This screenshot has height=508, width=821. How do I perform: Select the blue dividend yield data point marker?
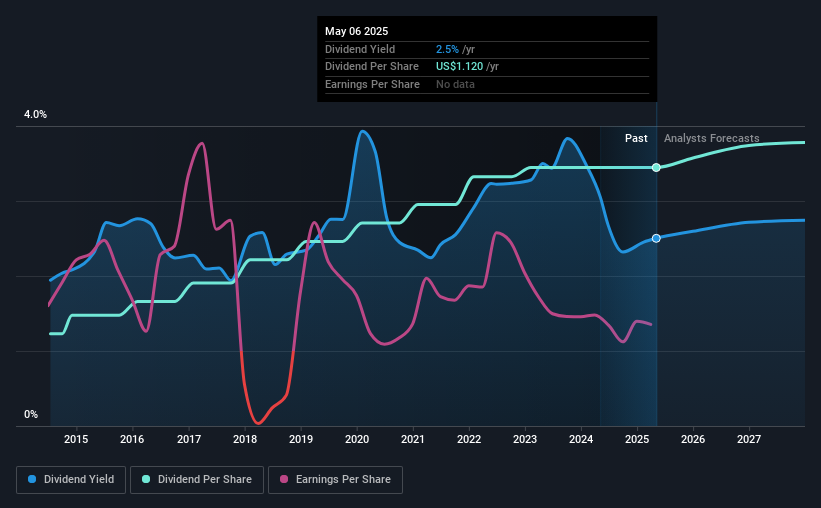point(656,238)
